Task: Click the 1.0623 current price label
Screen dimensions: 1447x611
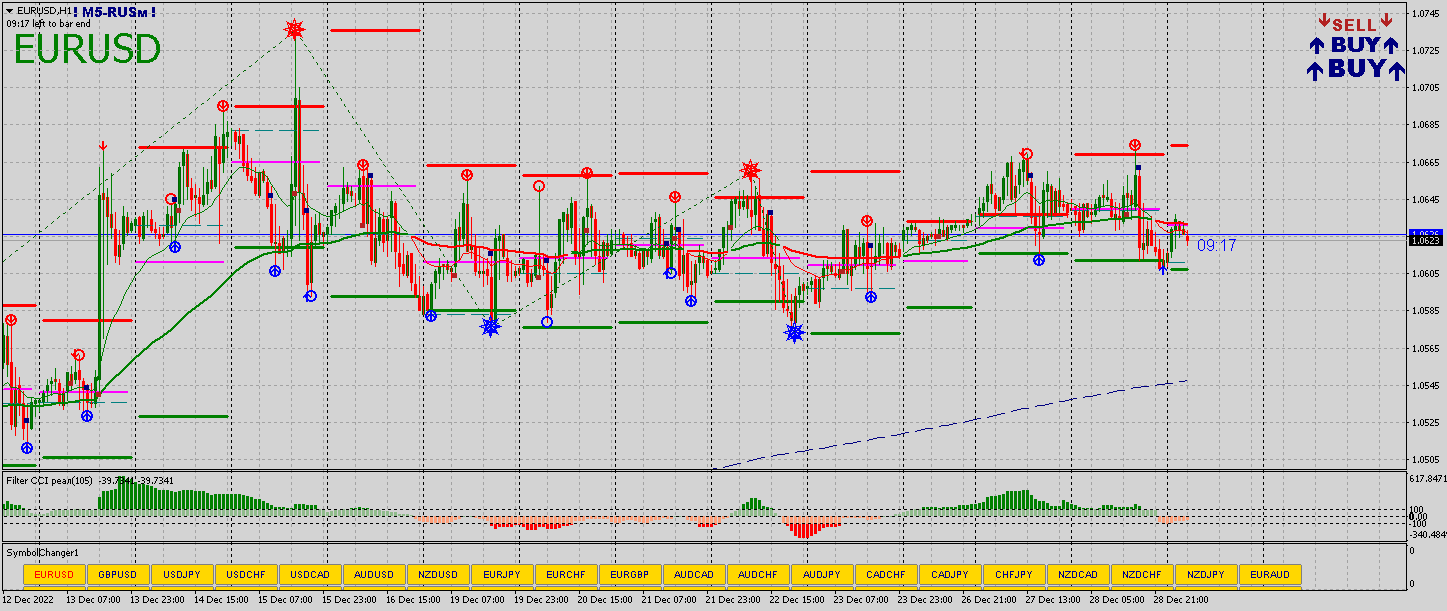Action: coord(1423,240)
